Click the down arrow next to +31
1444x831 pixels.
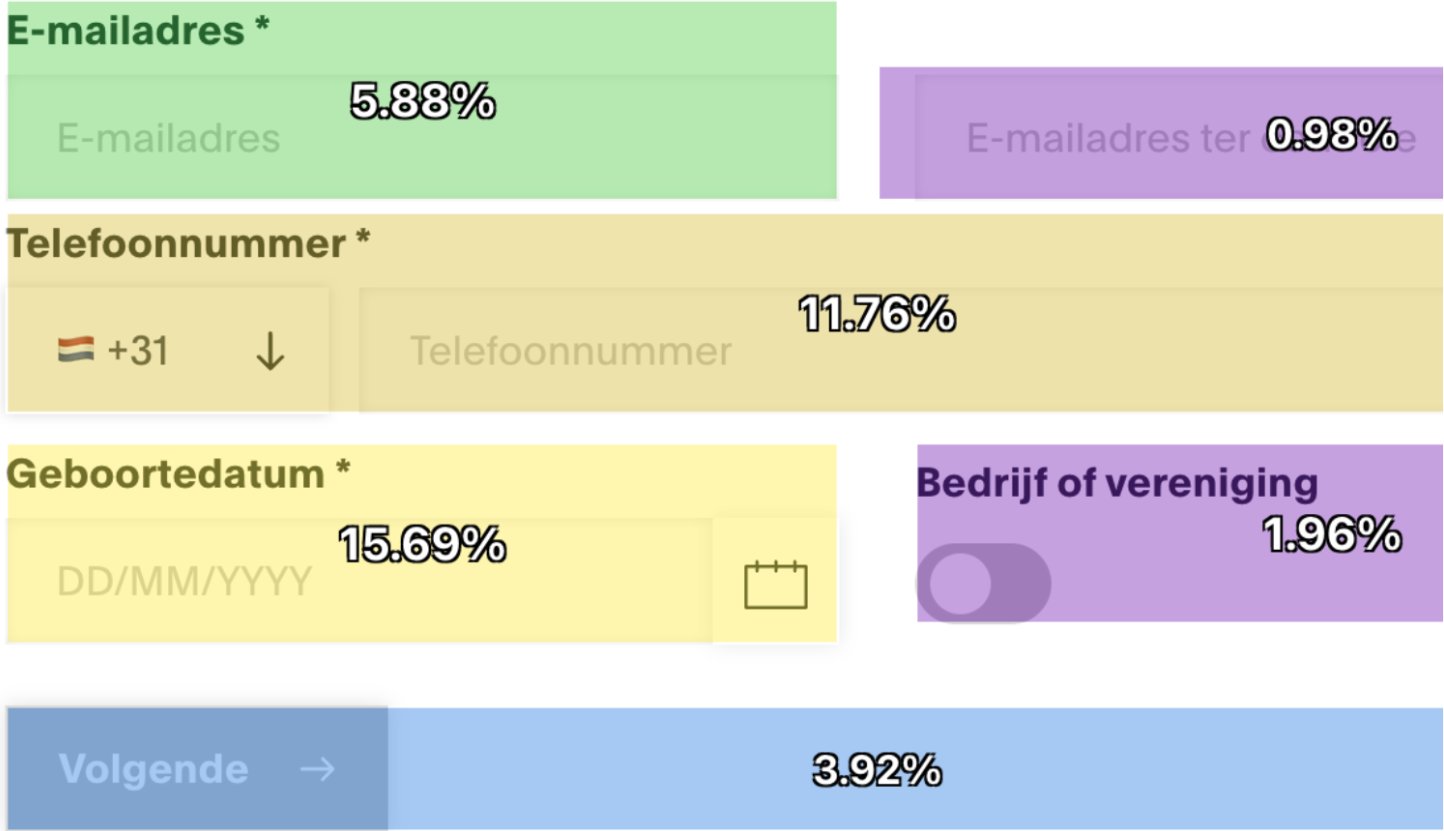pyautogui.click(x=269, y=352)
